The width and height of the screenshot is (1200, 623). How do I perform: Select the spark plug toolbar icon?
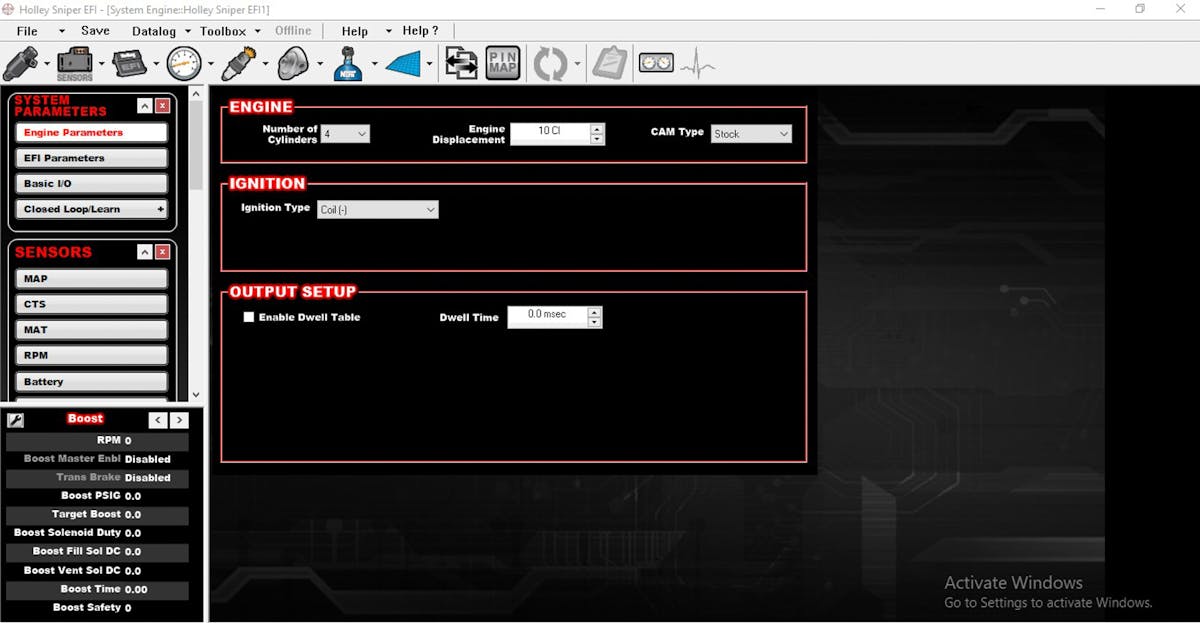[x=238, y=64]
